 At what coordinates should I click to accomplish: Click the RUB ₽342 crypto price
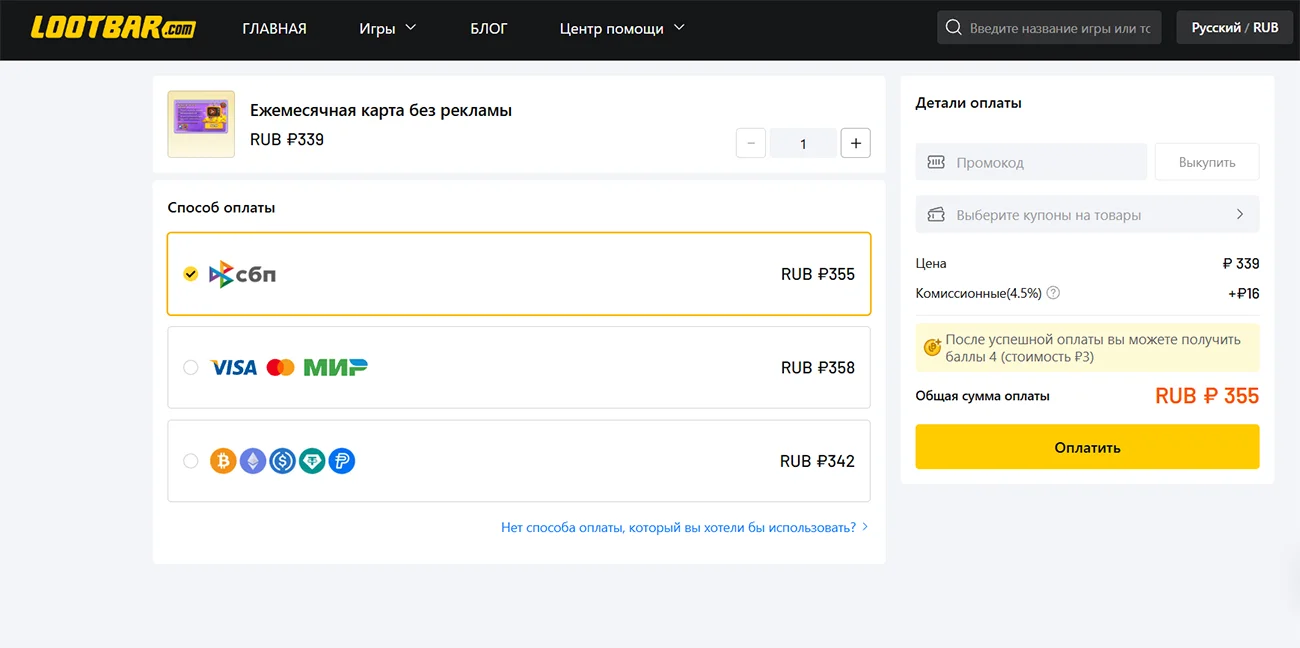coord(818,461)
